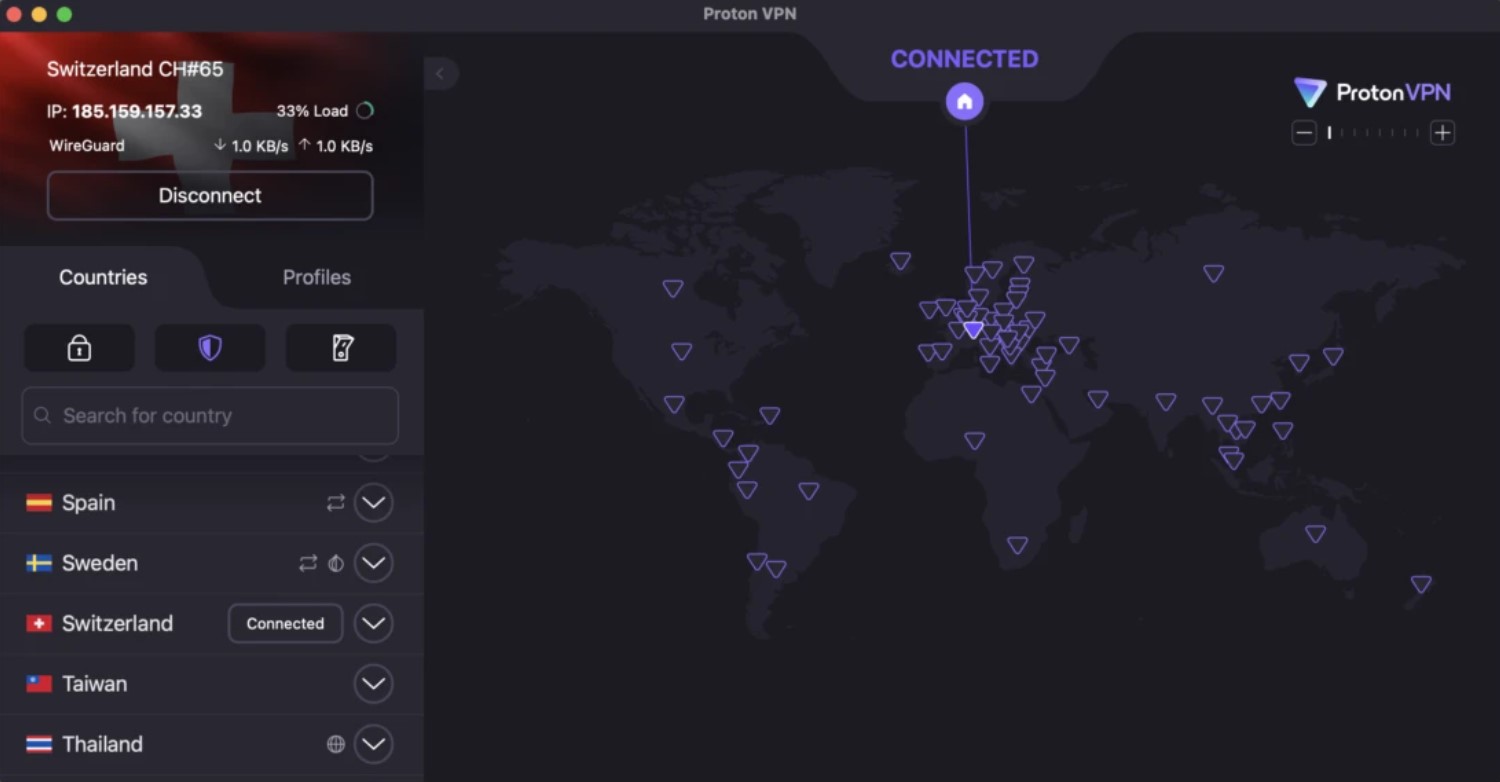Click the server load circle indicator
Image resolution: width=1500 pixels, height=782 pixels.
(365, 111)
